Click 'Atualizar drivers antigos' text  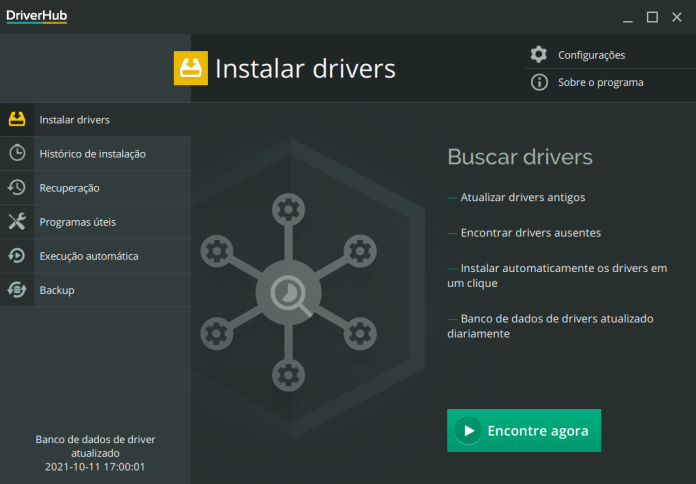pyautogui.click(x=523, y=198)
